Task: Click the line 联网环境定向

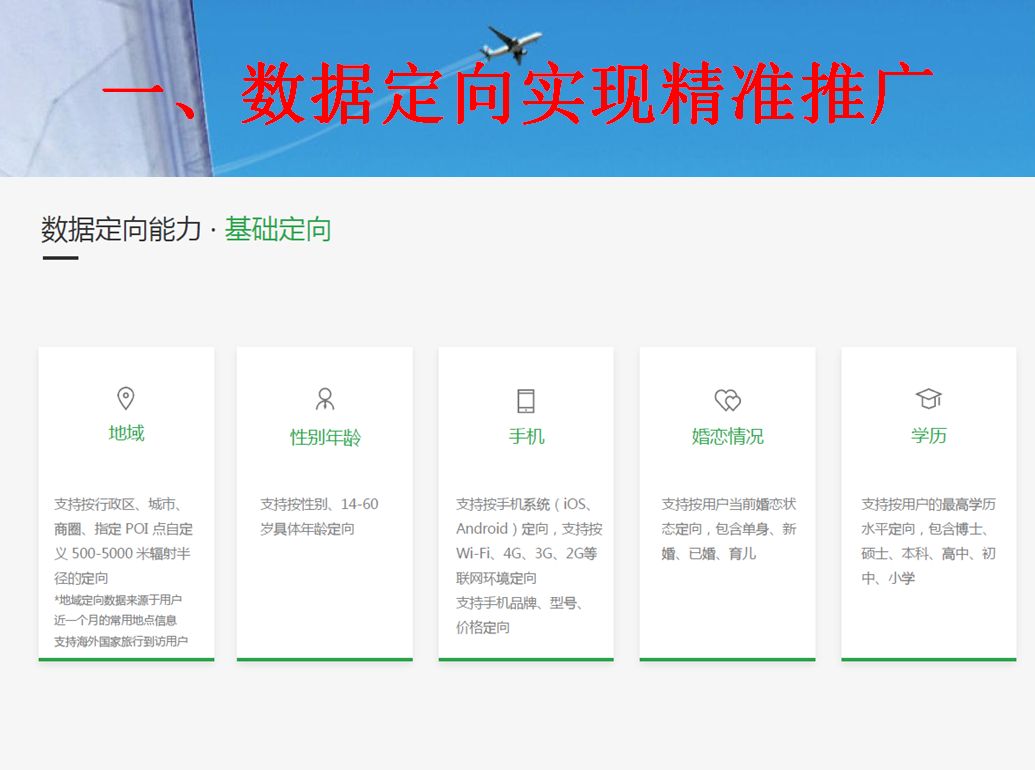Action: pyautogui.click(x=496, y=579)
